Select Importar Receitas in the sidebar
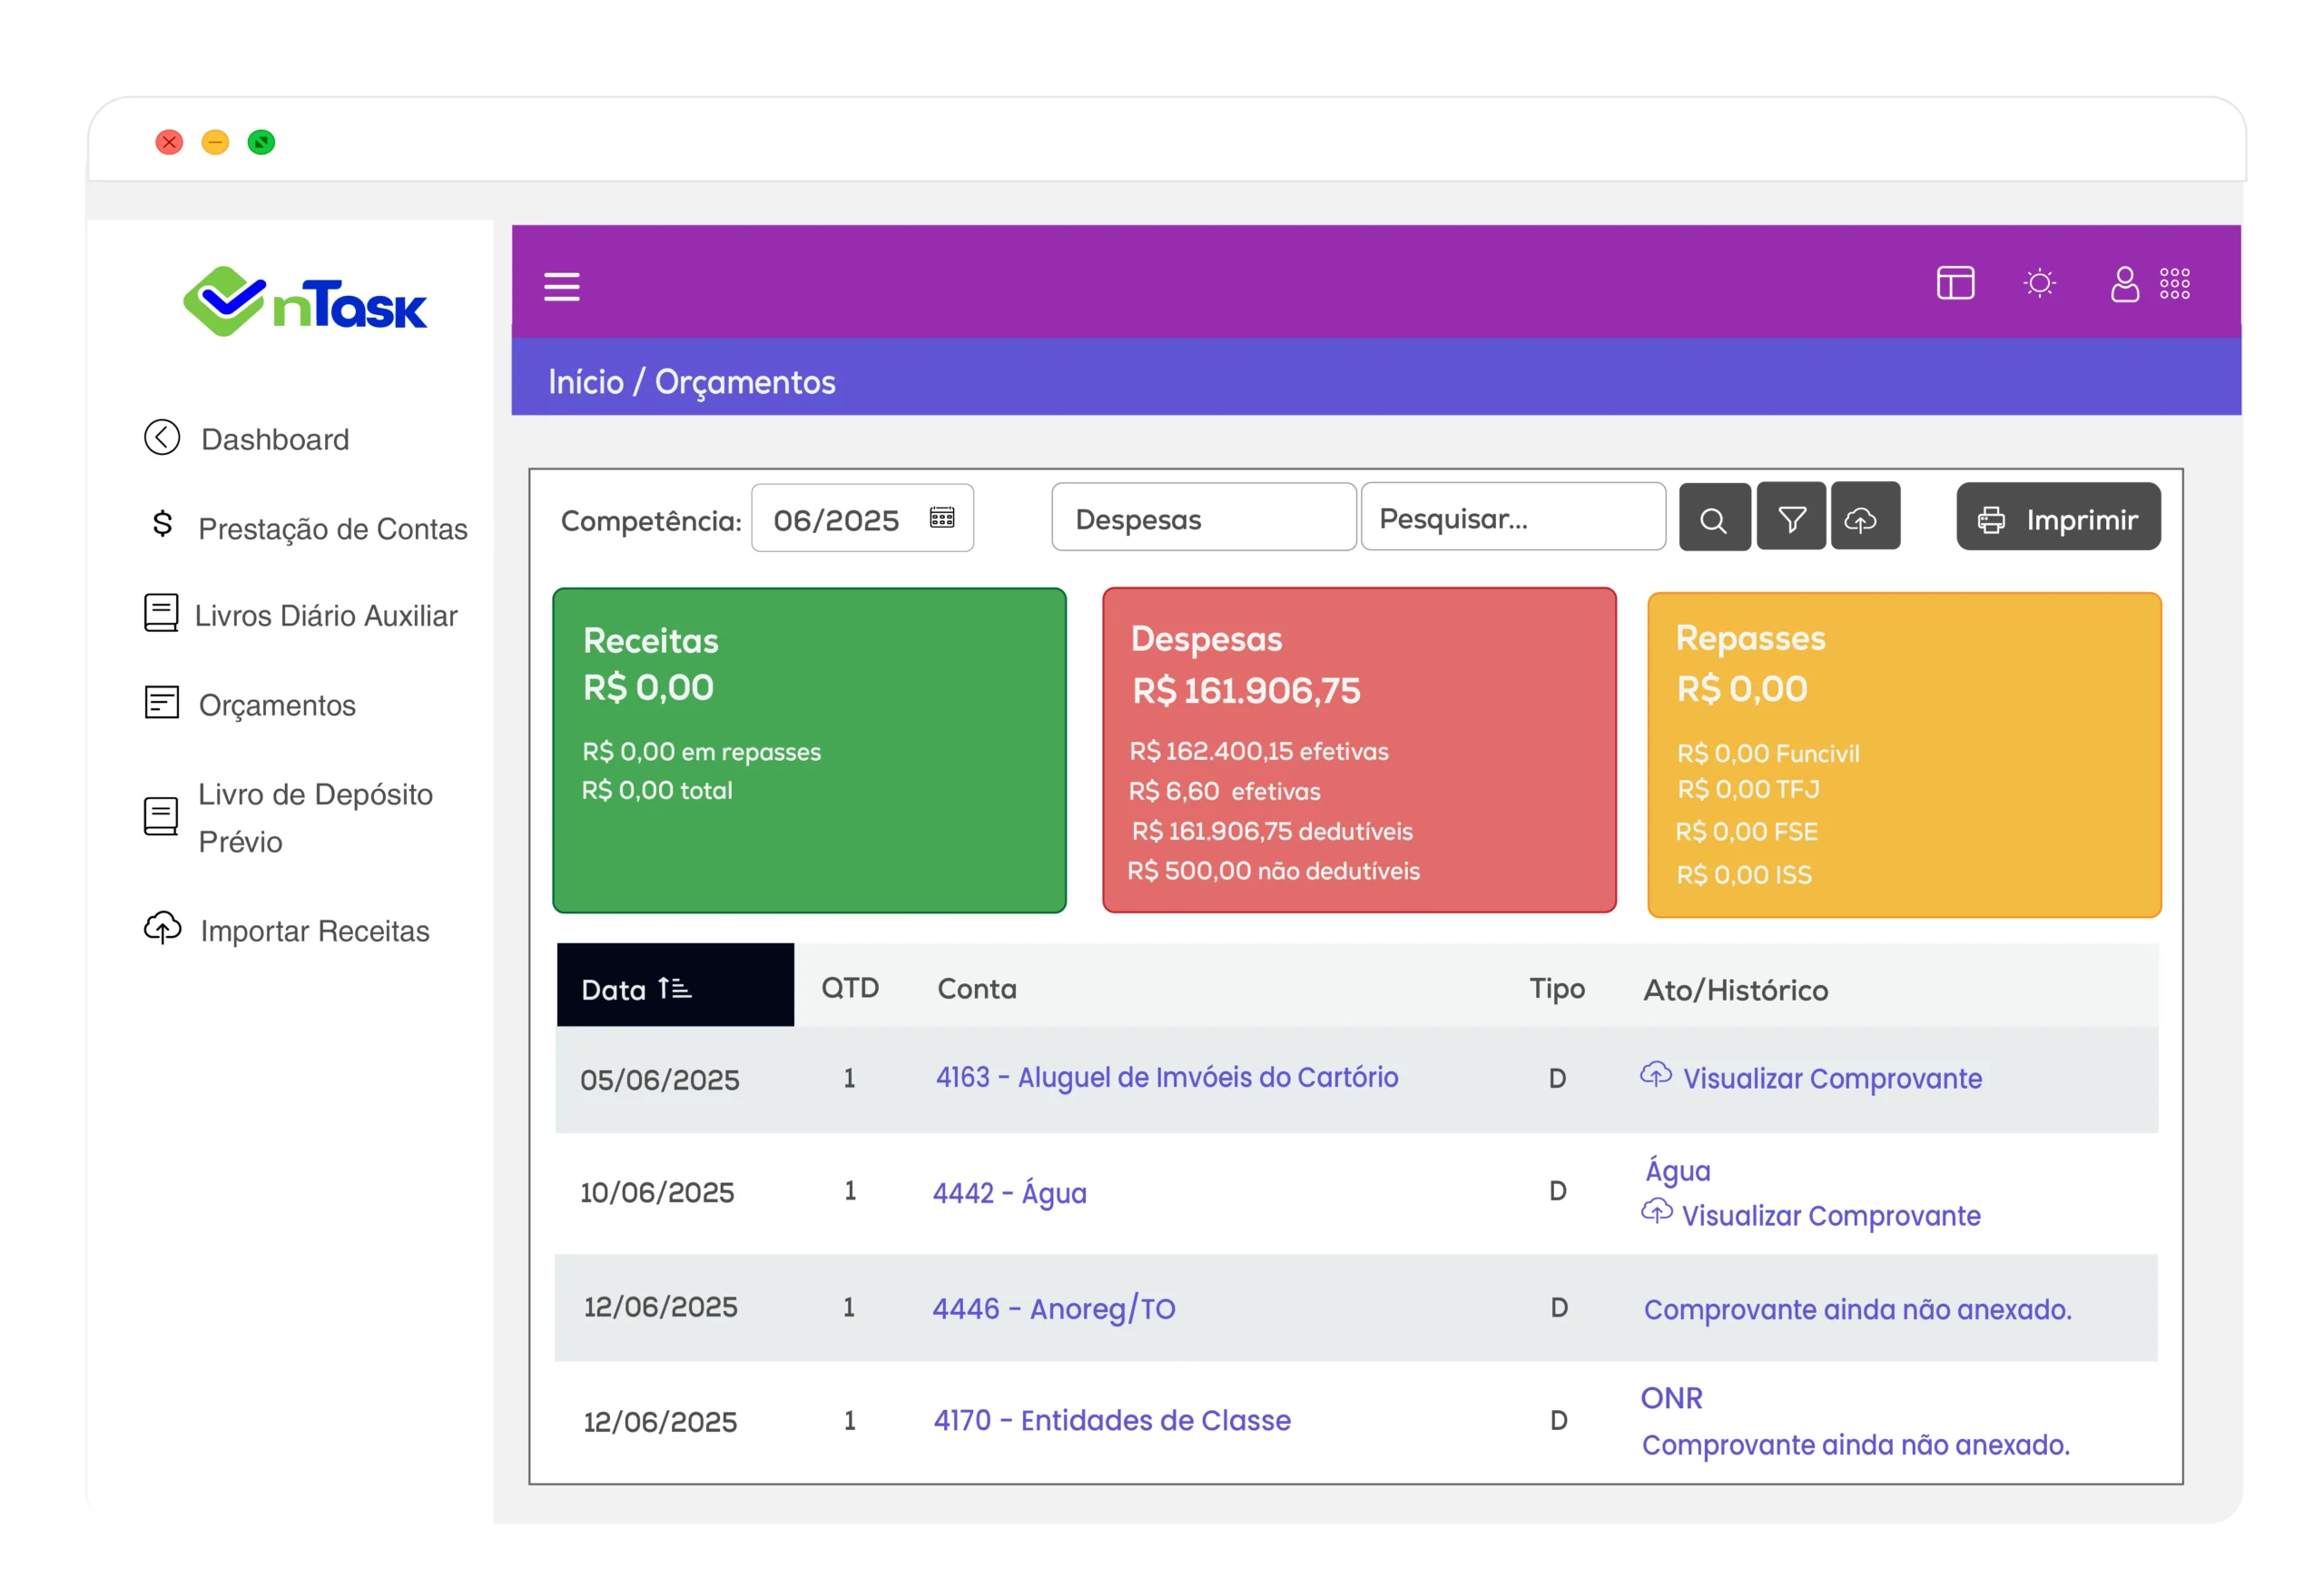The image size is (2324, 1588). pos(314,931)
